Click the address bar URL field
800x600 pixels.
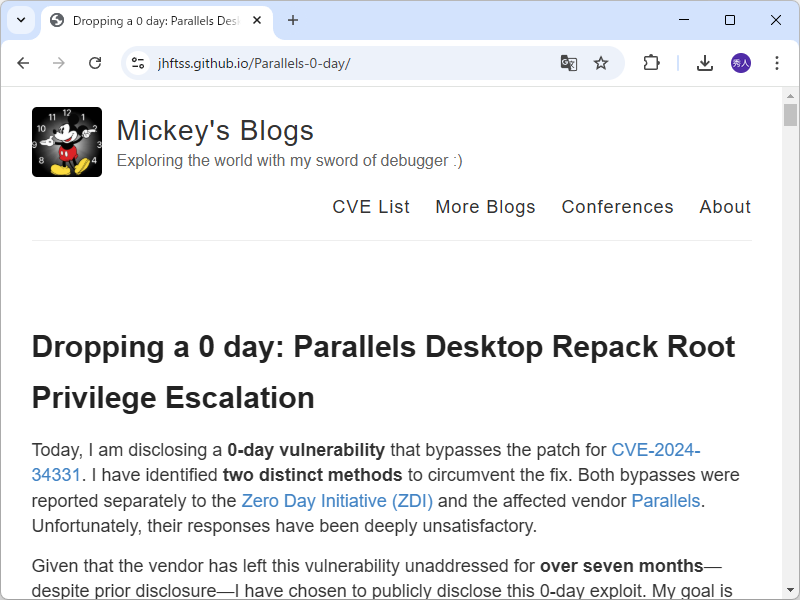pyautogui.click(x=350, y=63)
